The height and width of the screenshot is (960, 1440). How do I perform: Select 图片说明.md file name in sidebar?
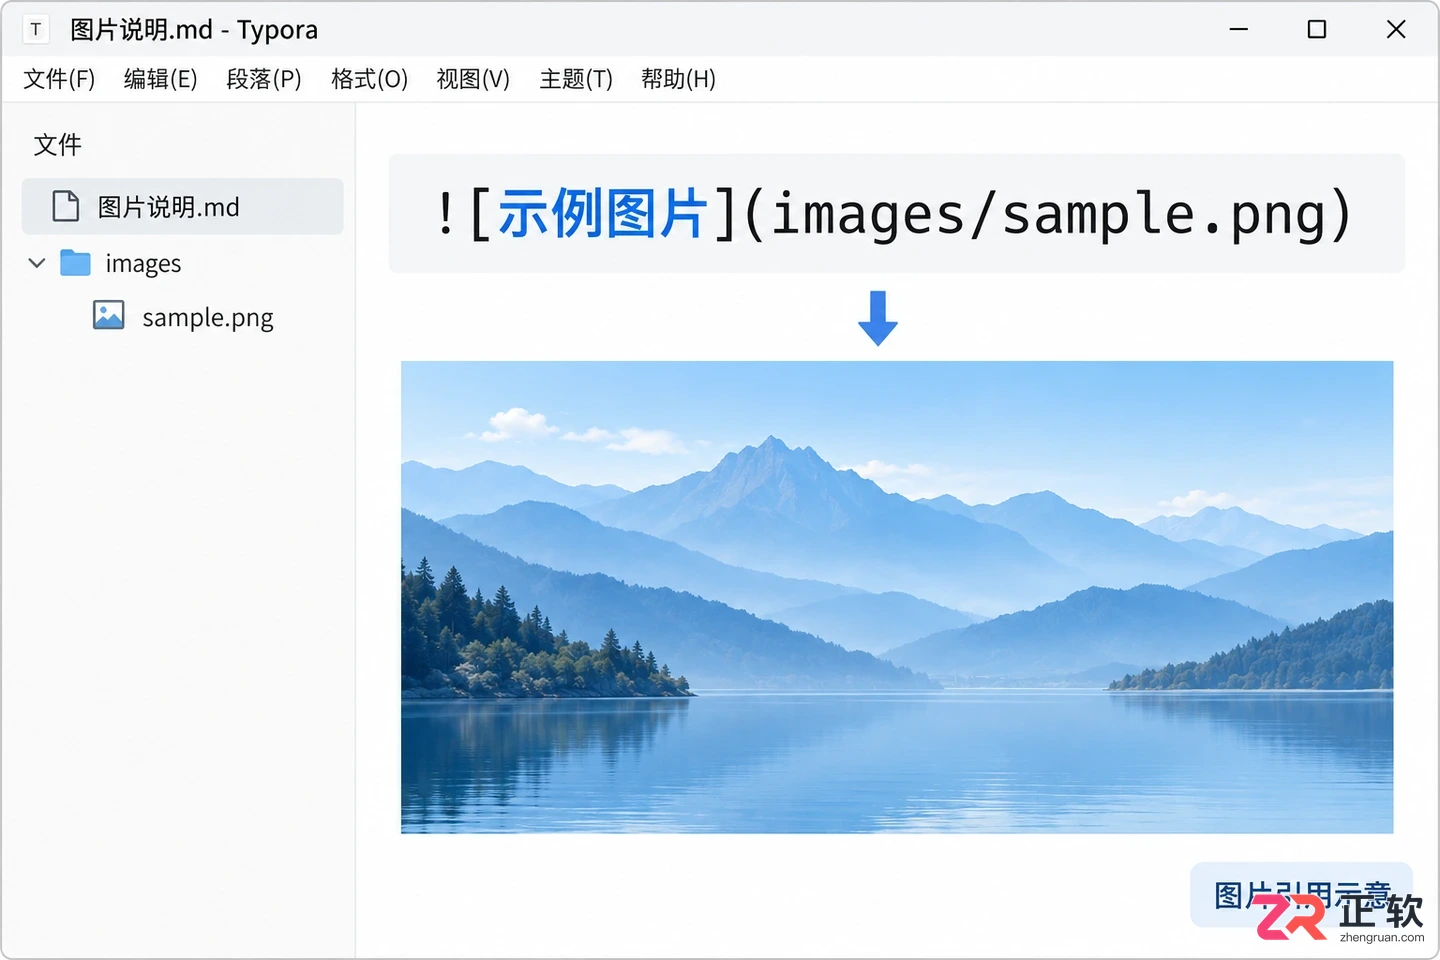[x=168, y=207]
